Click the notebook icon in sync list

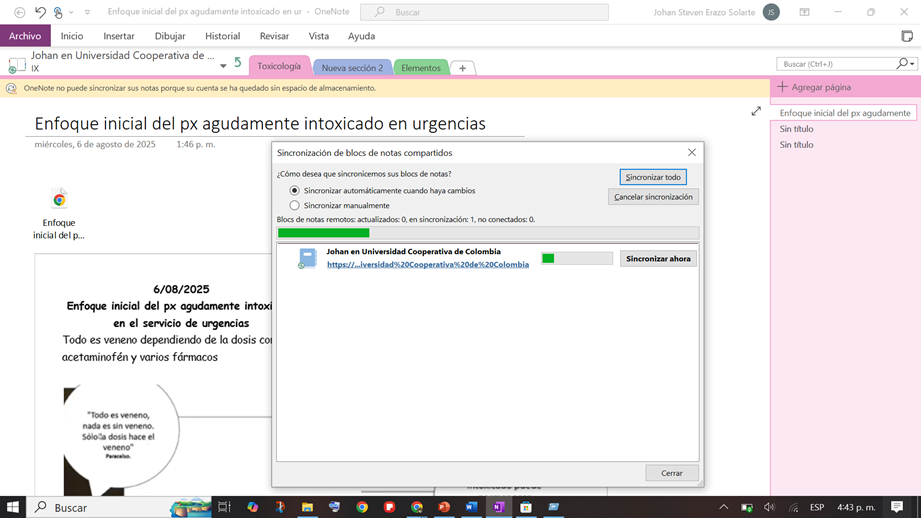[x=308, y=258]
